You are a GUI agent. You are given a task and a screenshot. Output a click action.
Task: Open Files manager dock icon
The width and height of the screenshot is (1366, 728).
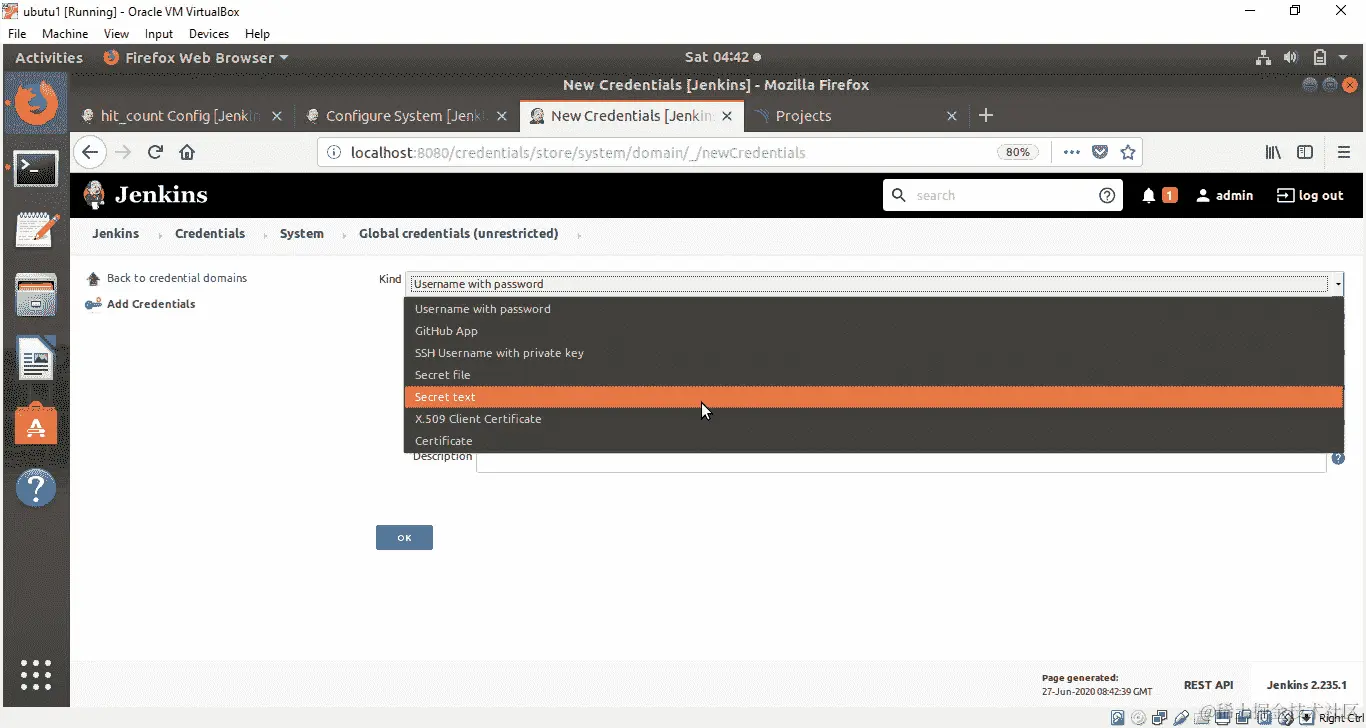click(x=36, y=296)
